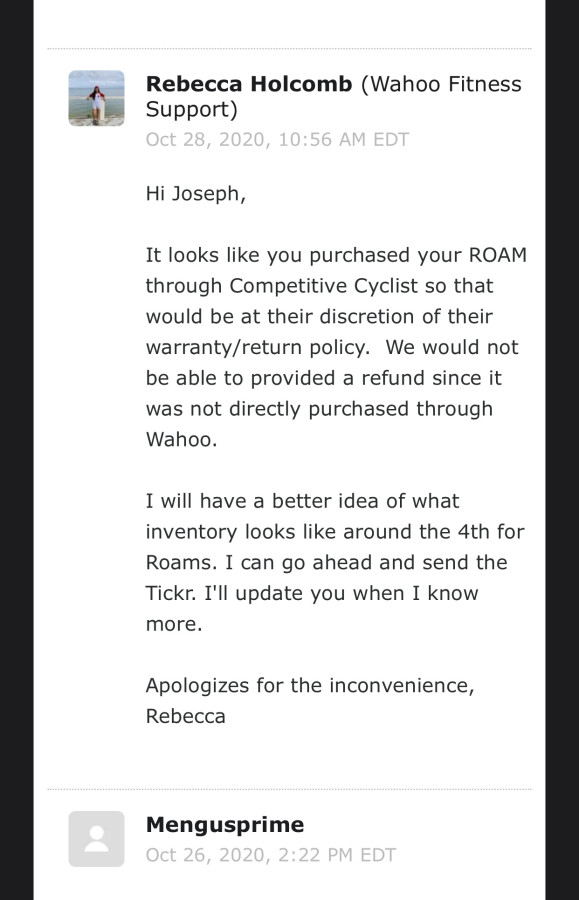Viewport: 579px width, 900px height.
Task: Click the 'Tickr.' product mention
Action: point(170,593)
